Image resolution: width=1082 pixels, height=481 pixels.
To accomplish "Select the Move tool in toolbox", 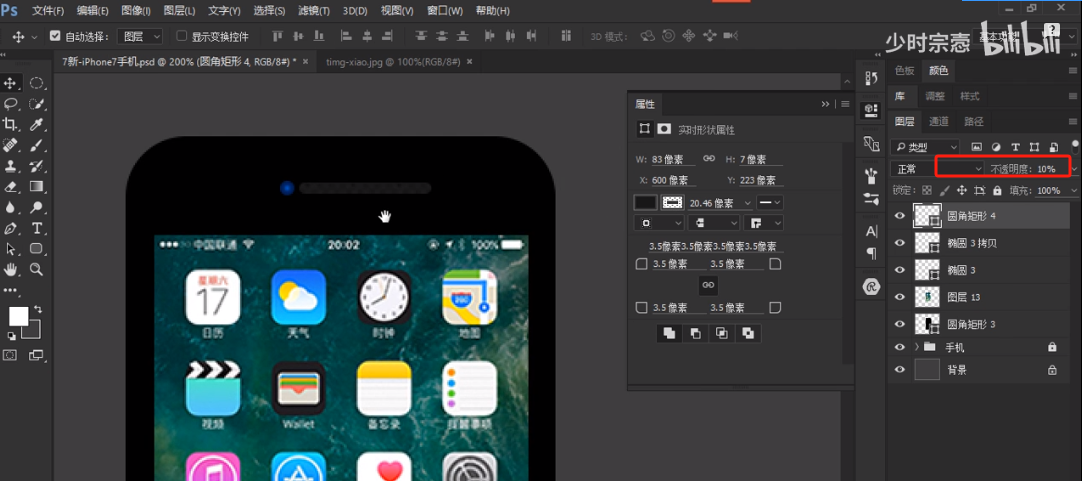I will tap(11, 84).
